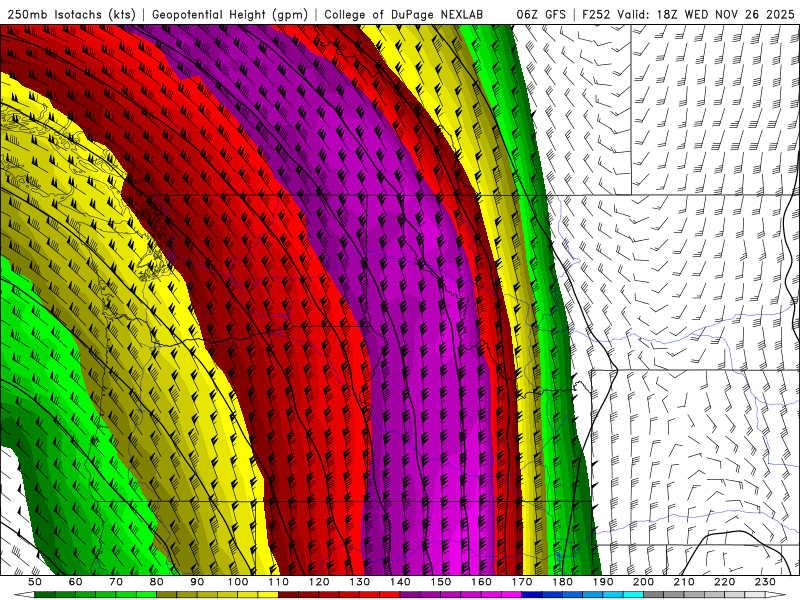Screen dimensions: 800x600
Task: Select the 140 kt colorbar label
Action: click(400, 582)
